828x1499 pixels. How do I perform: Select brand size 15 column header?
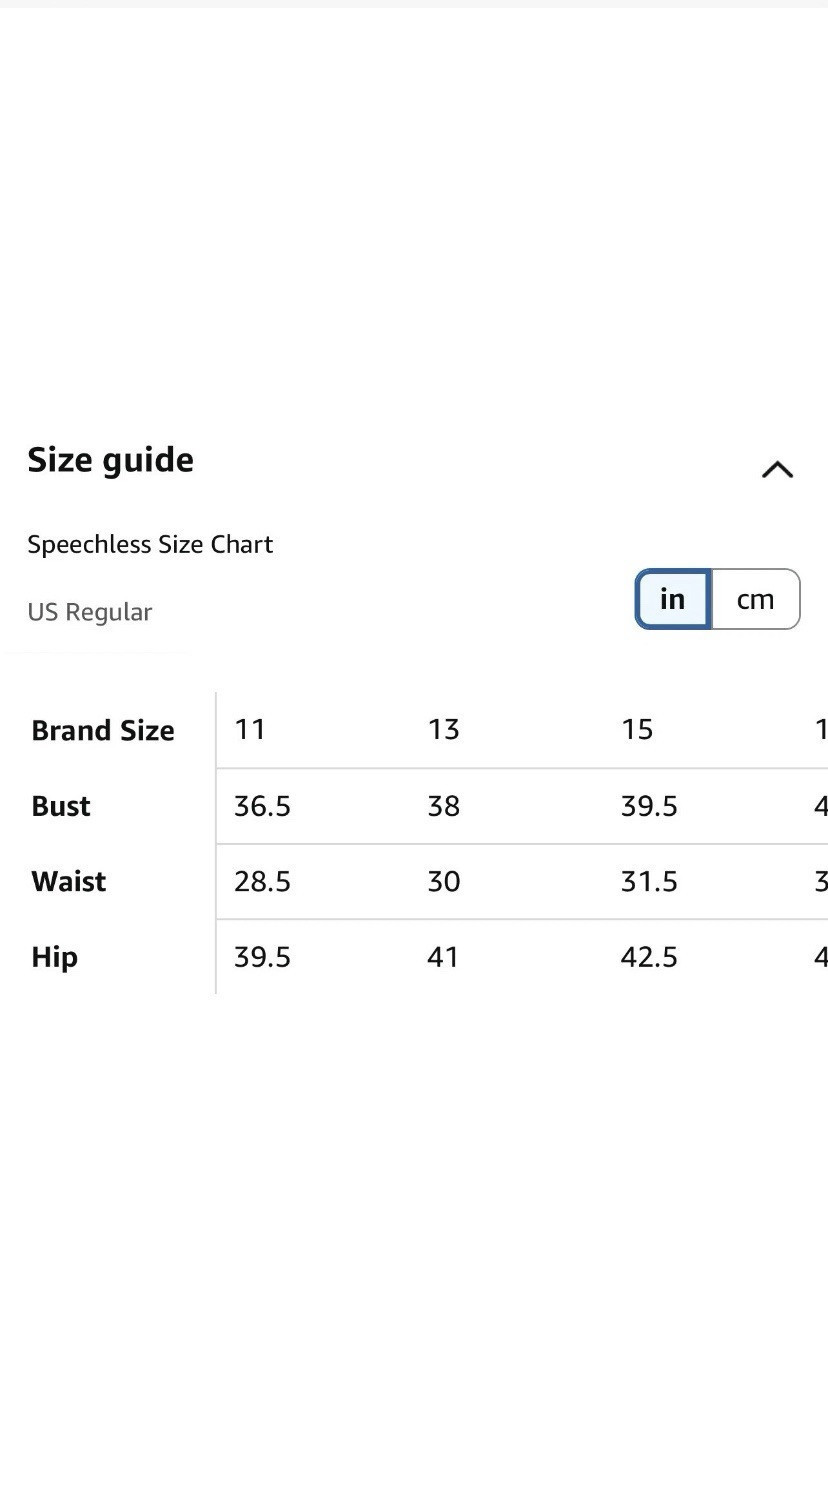[637, 730]
